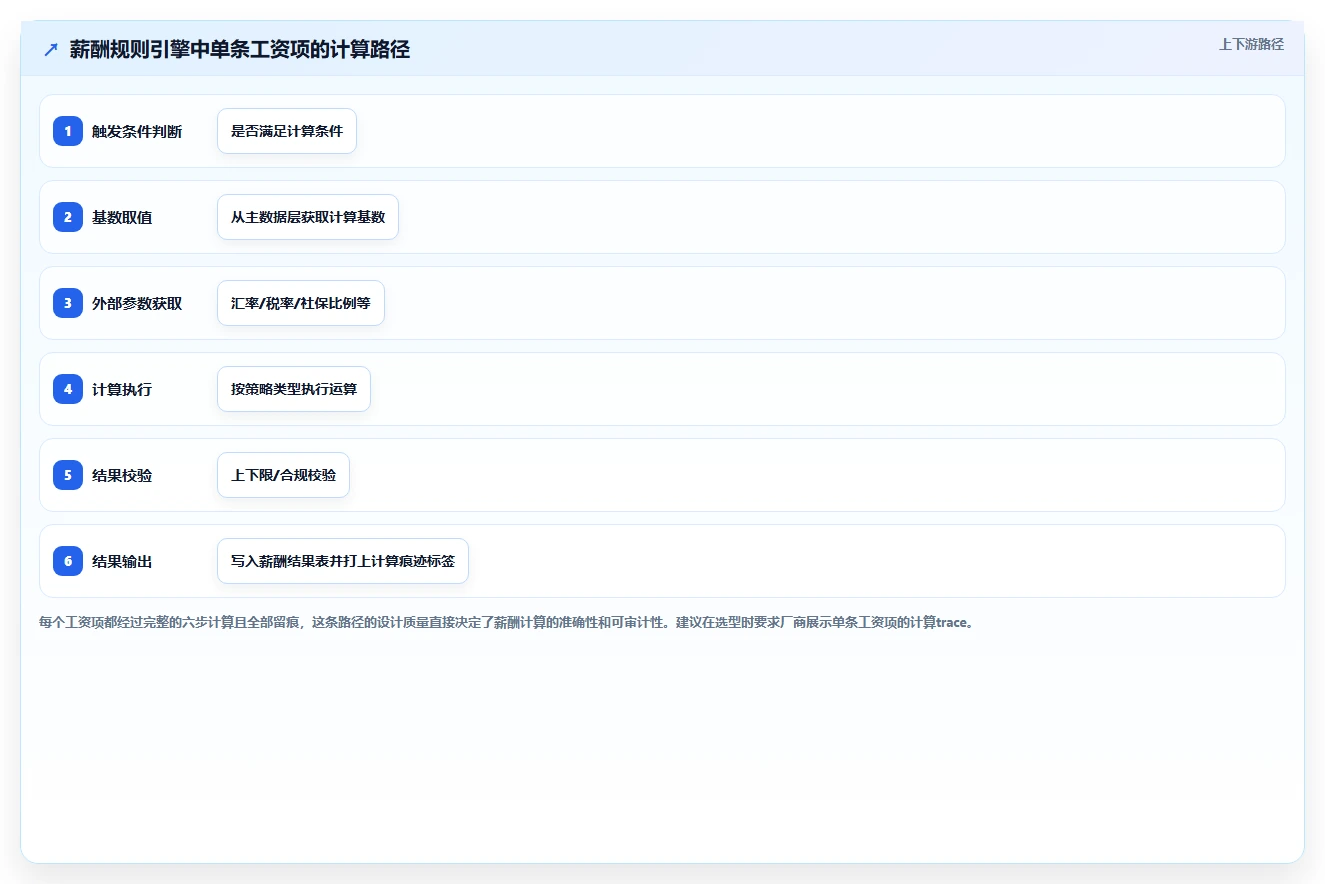Select the number 5 step badge
The width and height of the screenshot is (1325, 884).
(x=68, y=475)
